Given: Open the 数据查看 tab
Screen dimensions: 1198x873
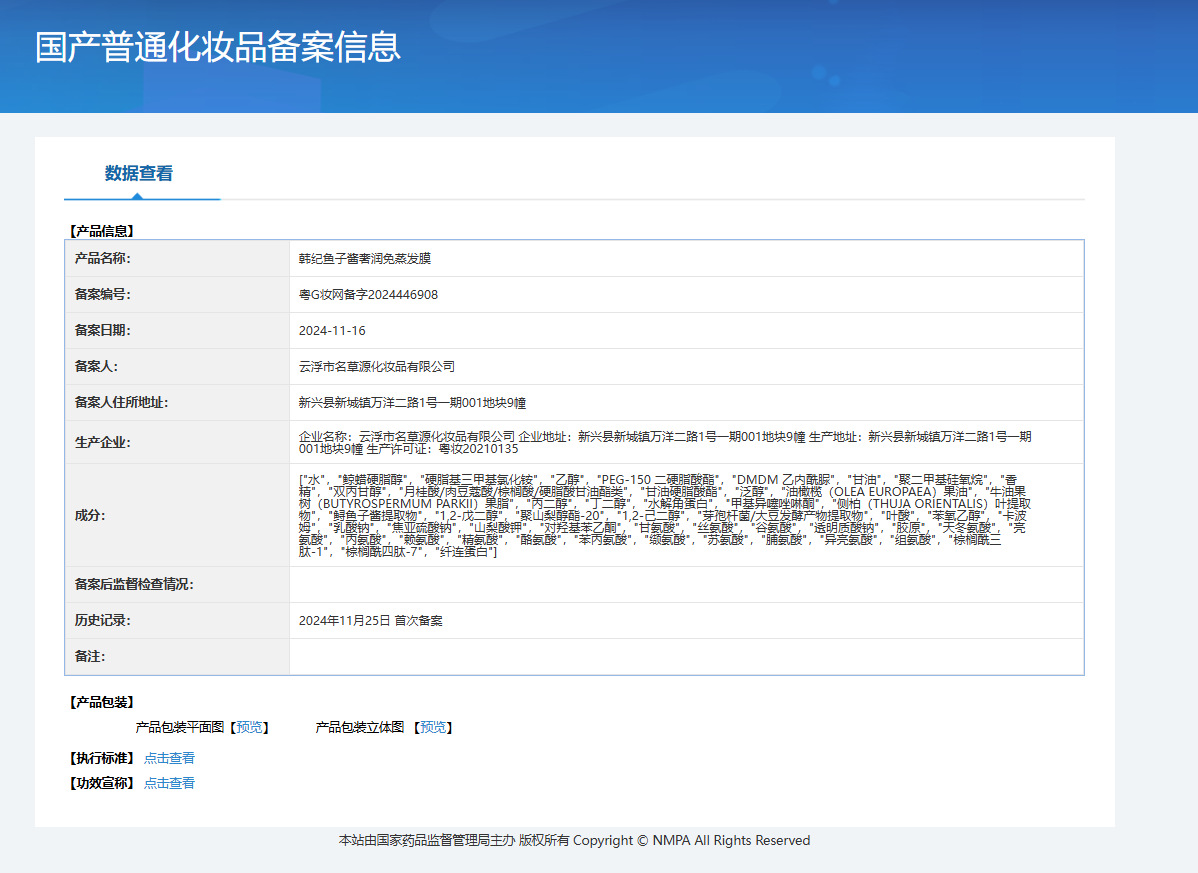Looking at the screenshot, I should click(x=138, y=173).
